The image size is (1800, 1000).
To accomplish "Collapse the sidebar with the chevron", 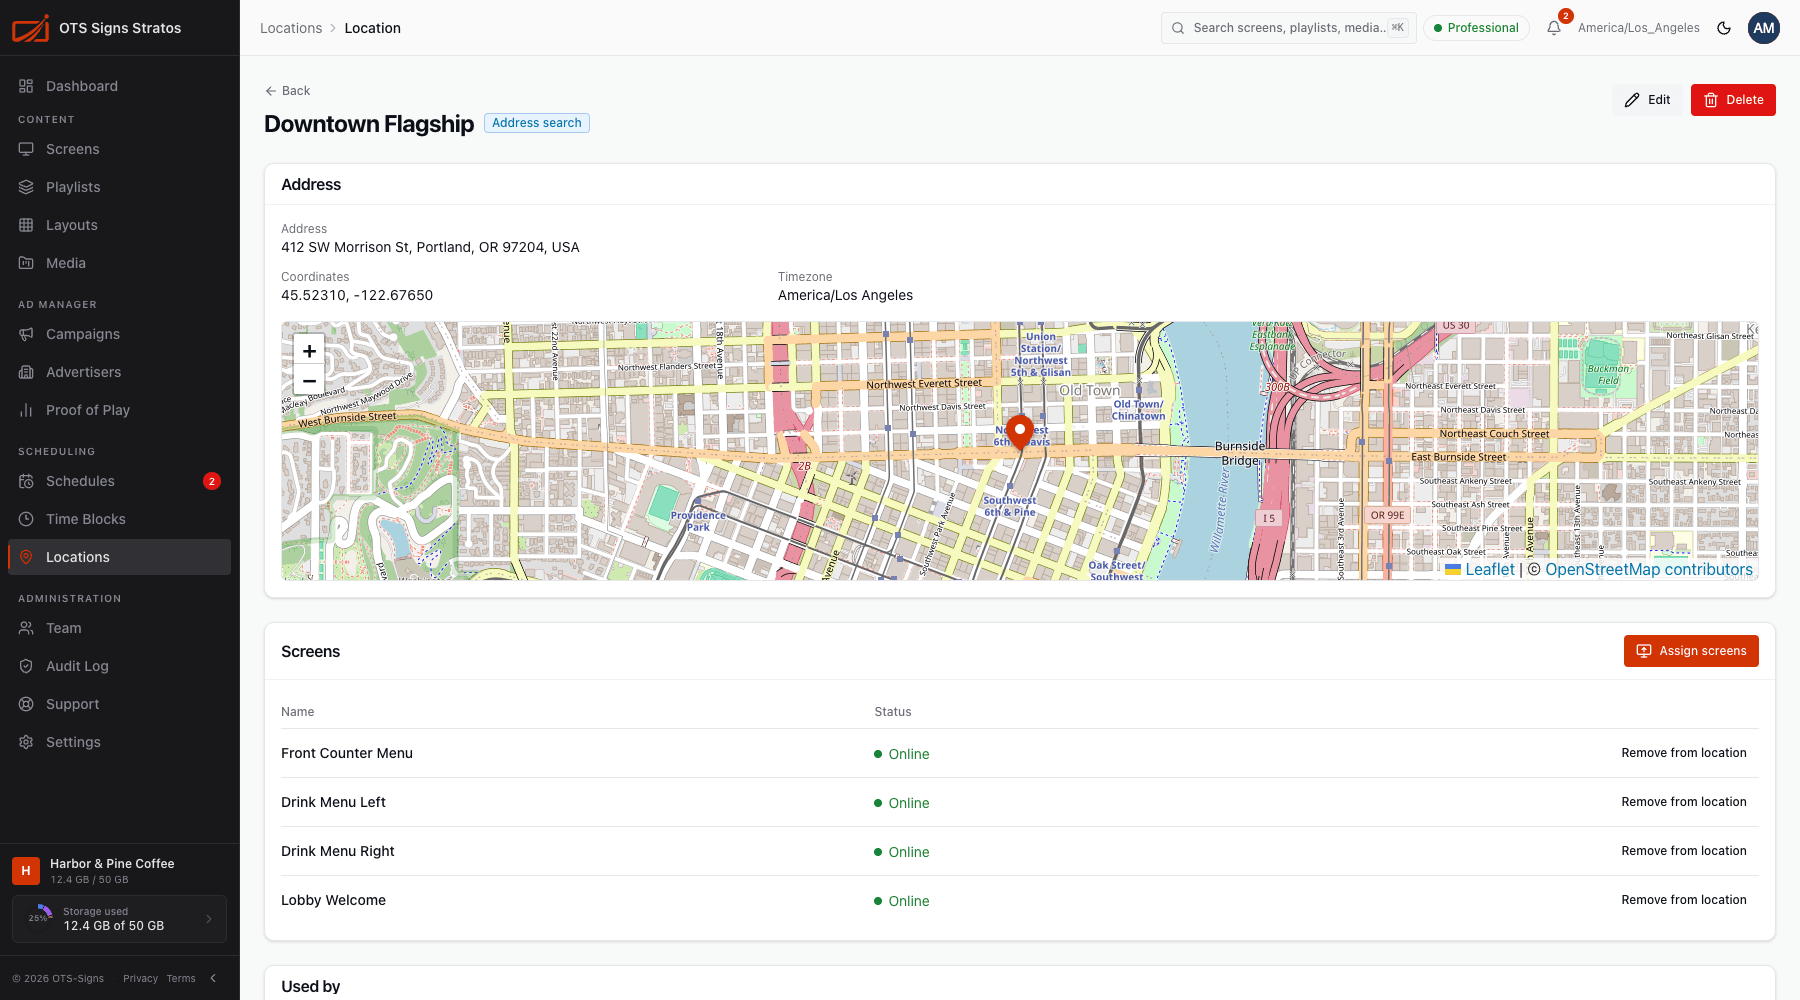I will [213, 978].
